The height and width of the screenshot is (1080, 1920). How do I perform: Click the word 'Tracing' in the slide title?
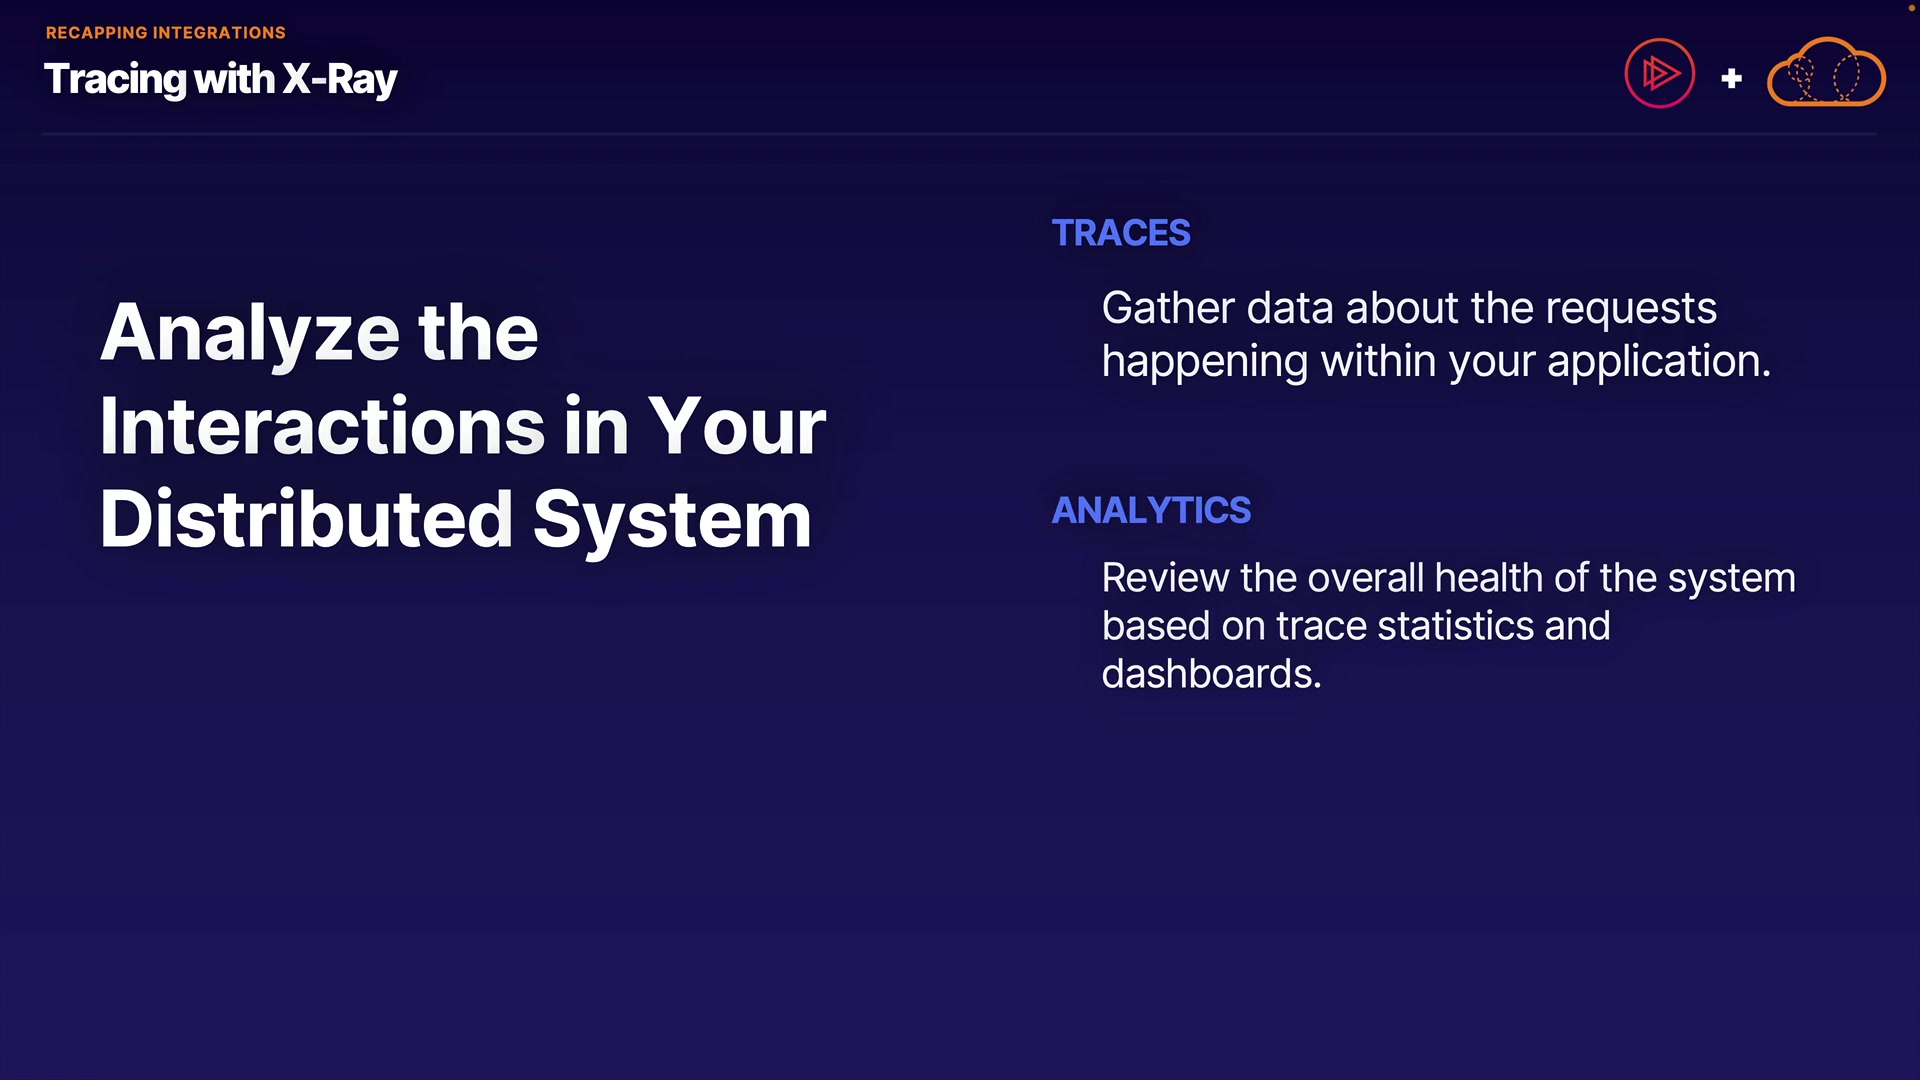[115, 79]
